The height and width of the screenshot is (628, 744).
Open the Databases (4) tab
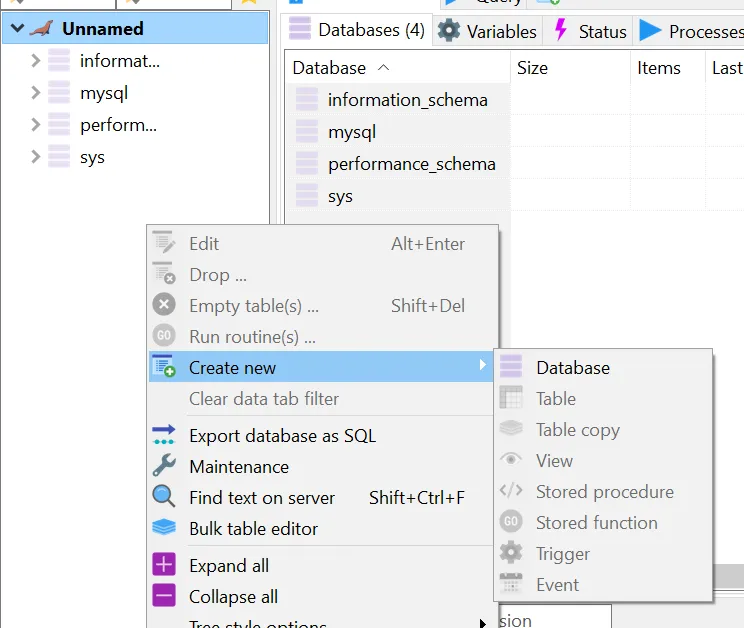click(x=357, y=30)
